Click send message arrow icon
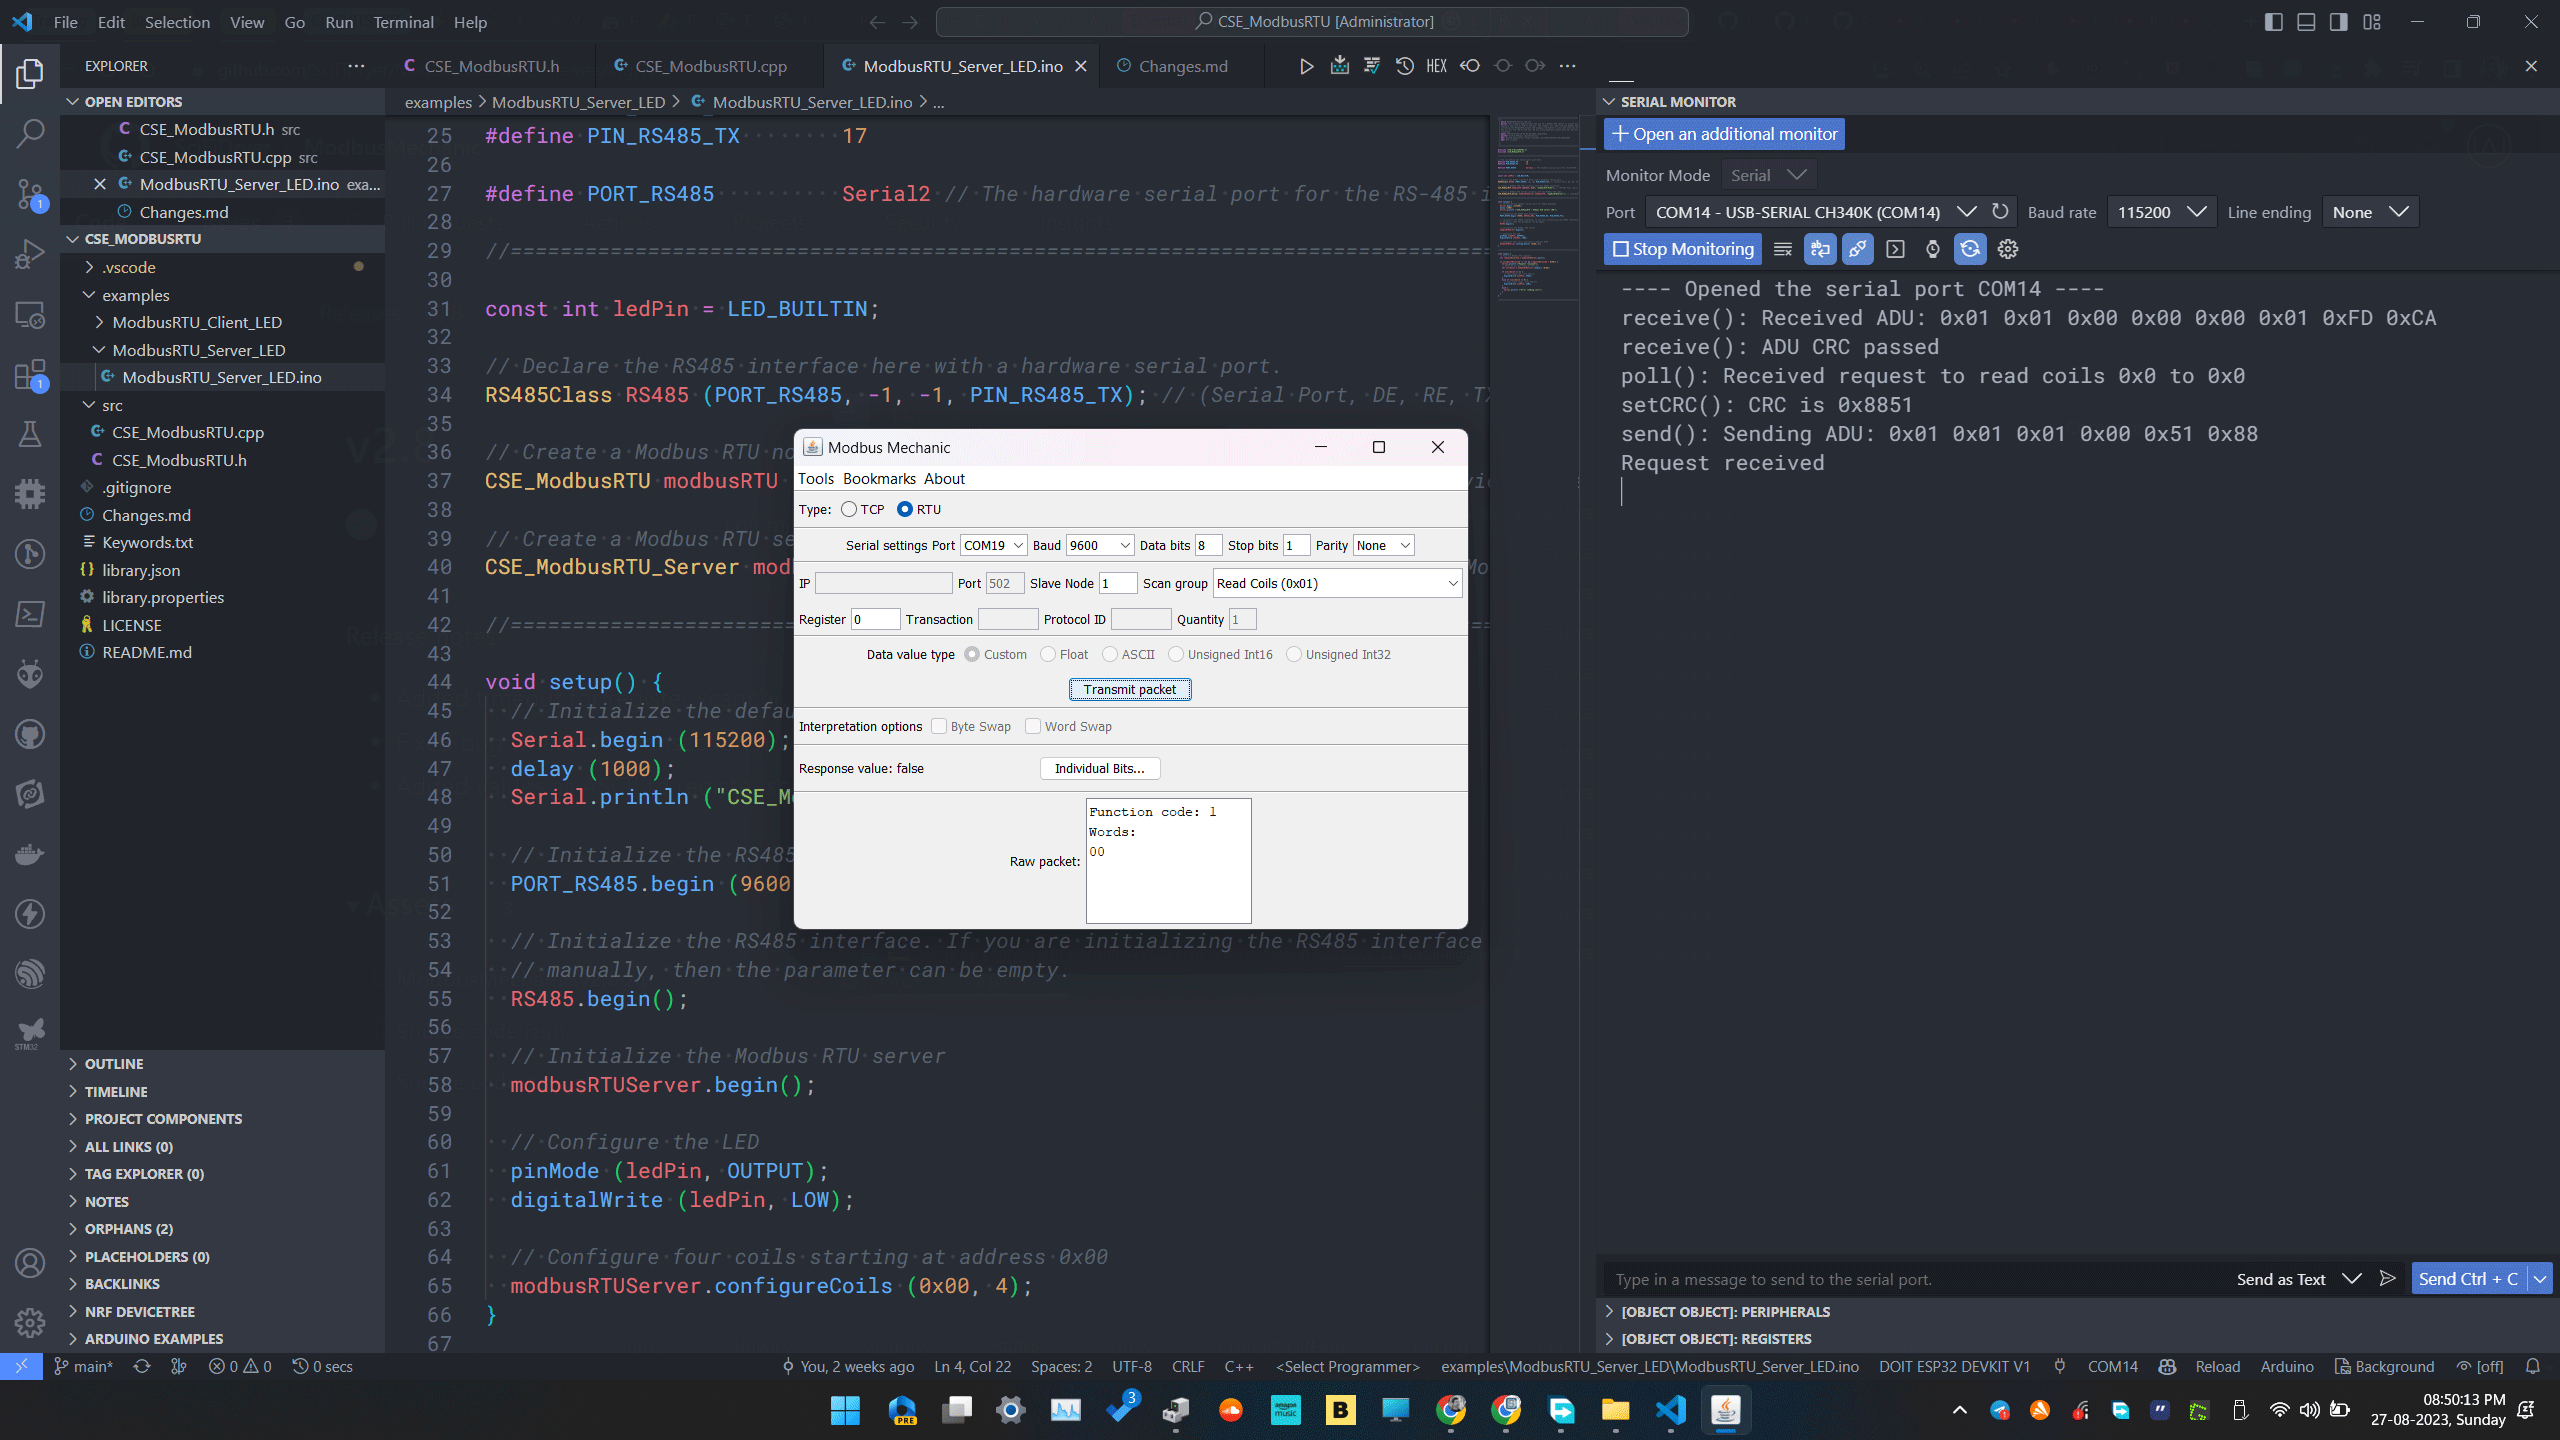Viewport: 2560px width, 1440px height. click(2387, 1278)
